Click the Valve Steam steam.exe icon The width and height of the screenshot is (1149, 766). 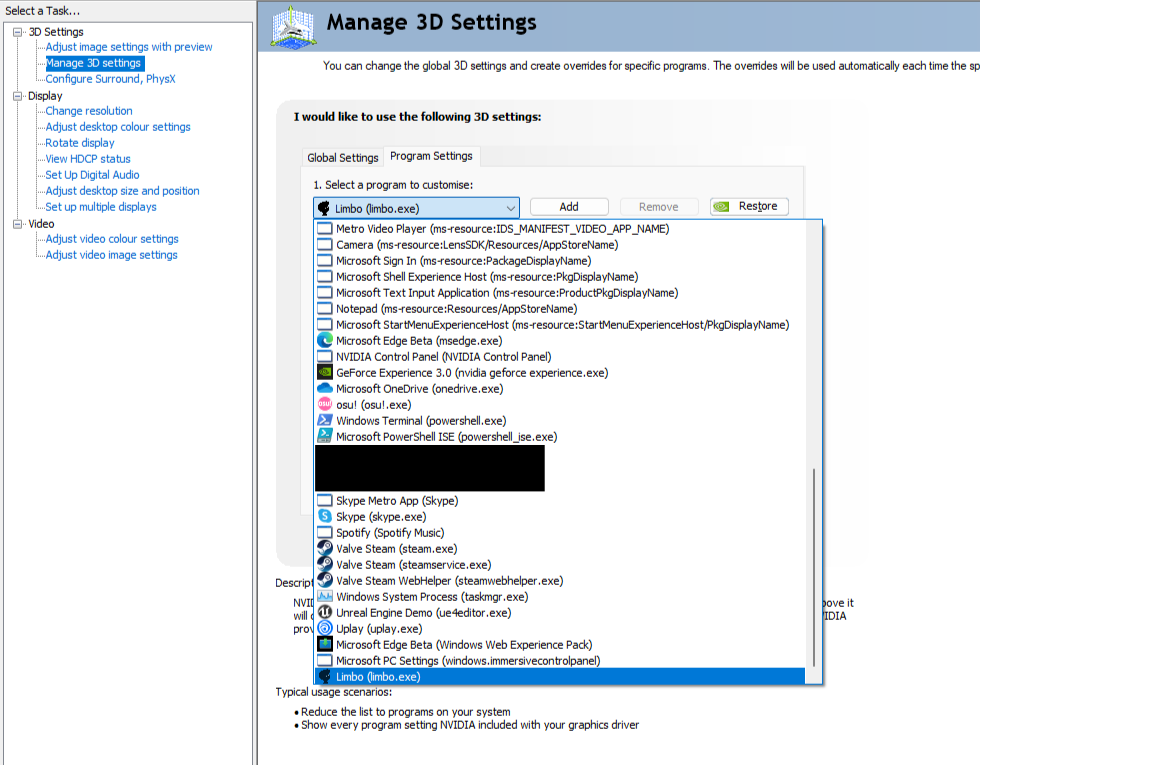click(x=325, y=548)
